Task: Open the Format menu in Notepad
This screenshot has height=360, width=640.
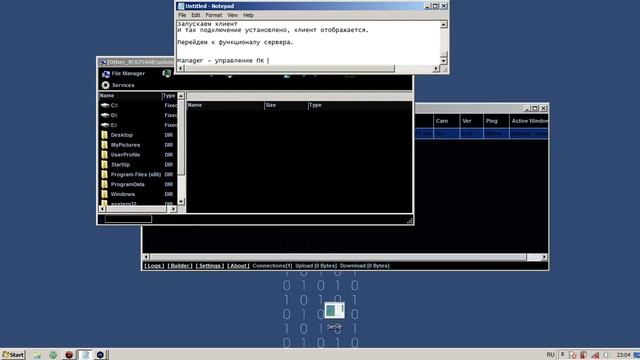Action: pyautogui.click(x=213, y=15)
